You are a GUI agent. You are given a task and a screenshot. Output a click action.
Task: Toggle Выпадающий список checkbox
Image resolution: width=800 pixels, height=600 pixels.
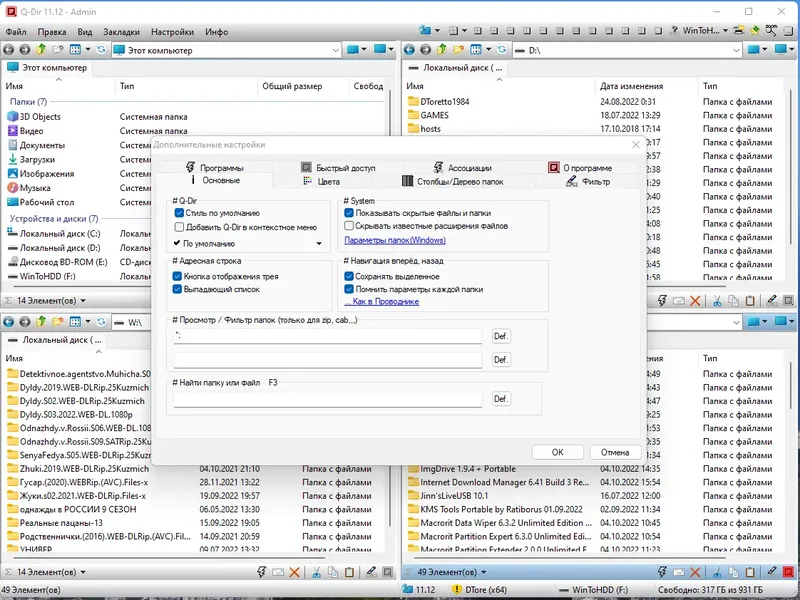[x=177, y=289]
